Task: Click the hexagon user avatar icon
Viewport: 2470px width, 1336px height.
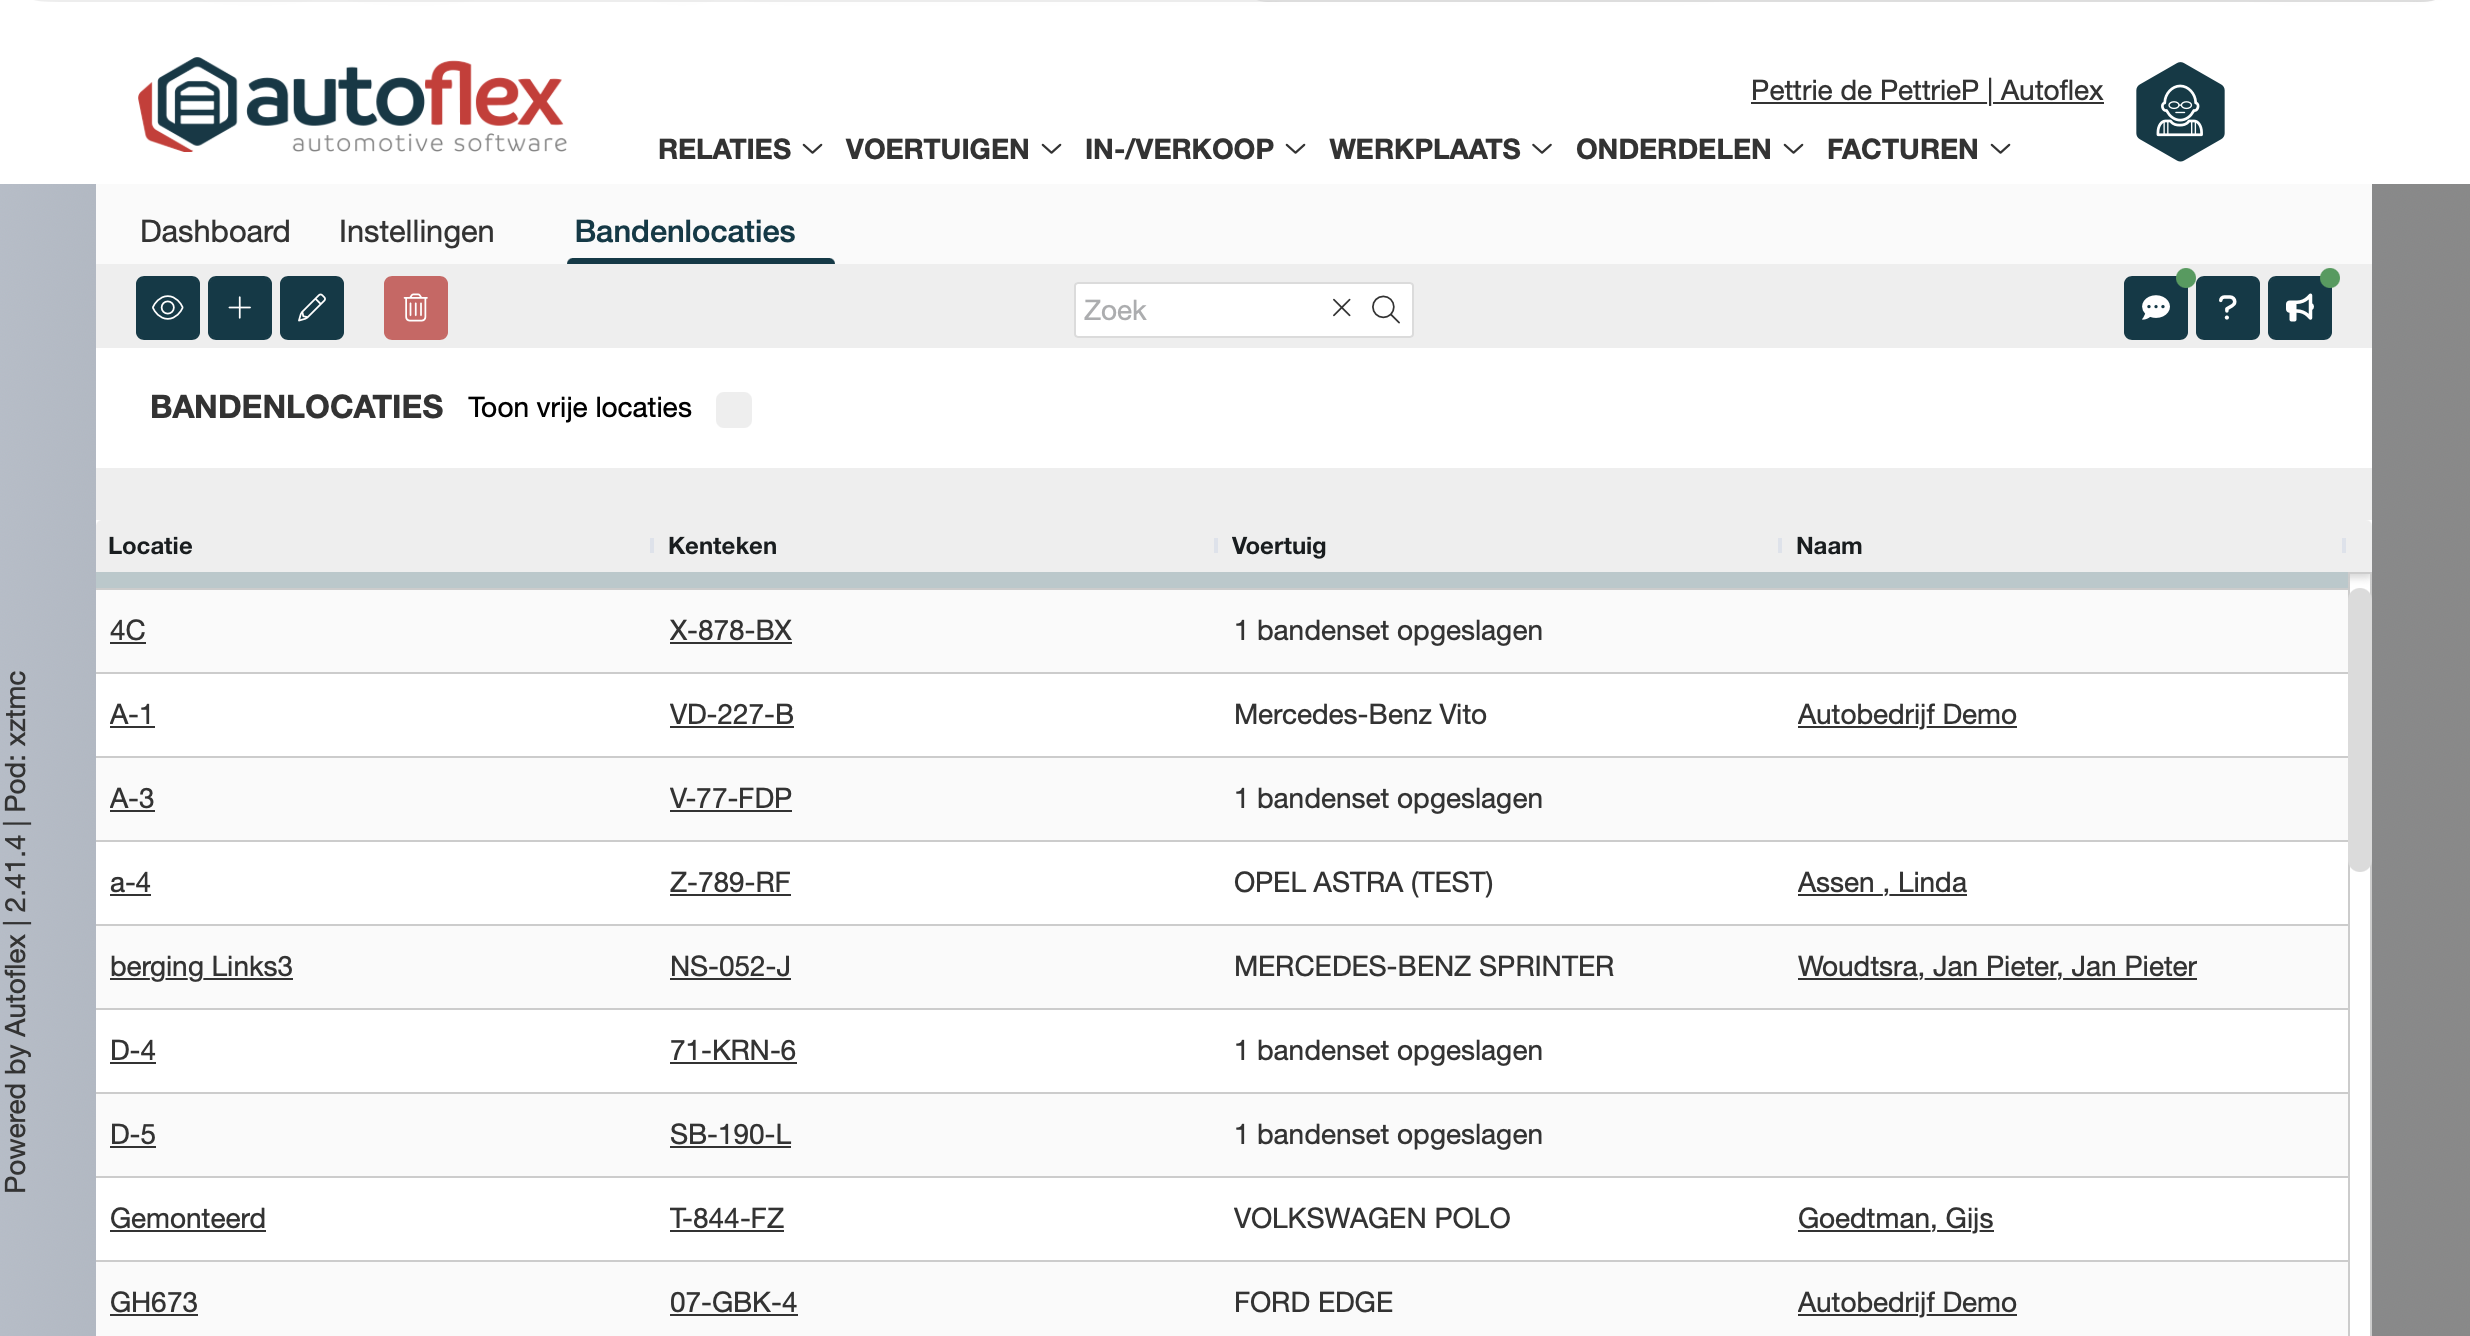Action: [2180, 111]
